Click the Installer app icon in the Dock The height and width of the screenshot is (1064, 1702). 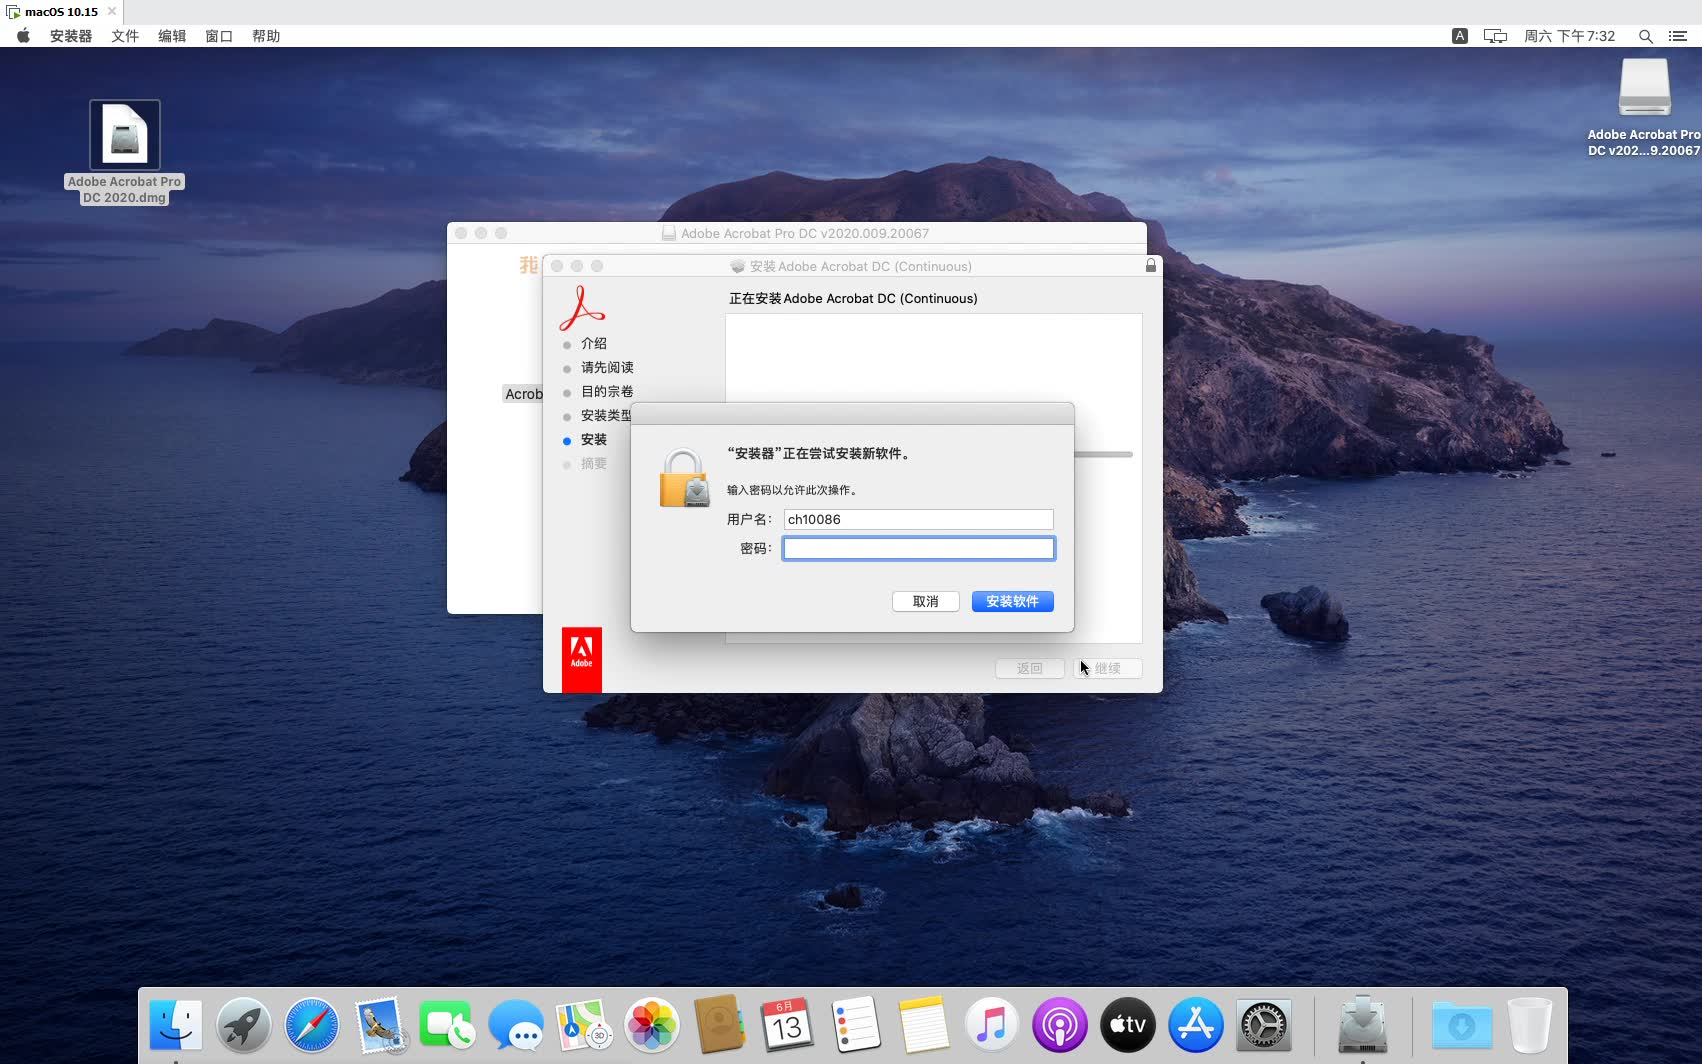coord(1362,1025)
